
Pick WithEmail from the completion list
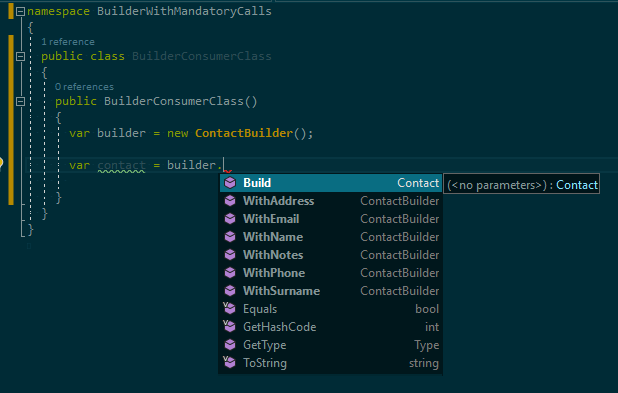331,219
